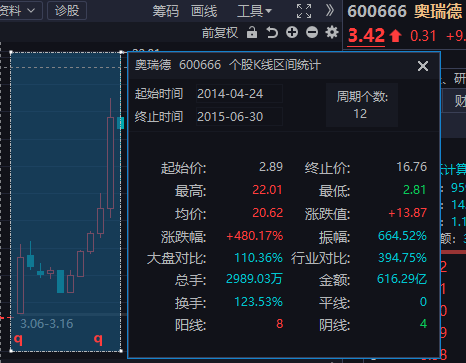This screenshot has height=363, width=466.
Task: Click the 振幅 664.52% value
Action: pos(402,236)
